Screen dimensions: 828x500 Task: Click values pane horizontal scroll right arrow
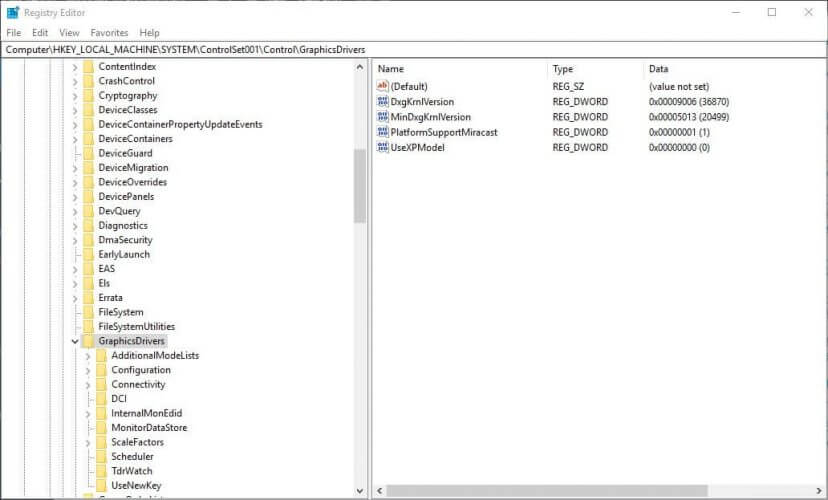(819, 490)
